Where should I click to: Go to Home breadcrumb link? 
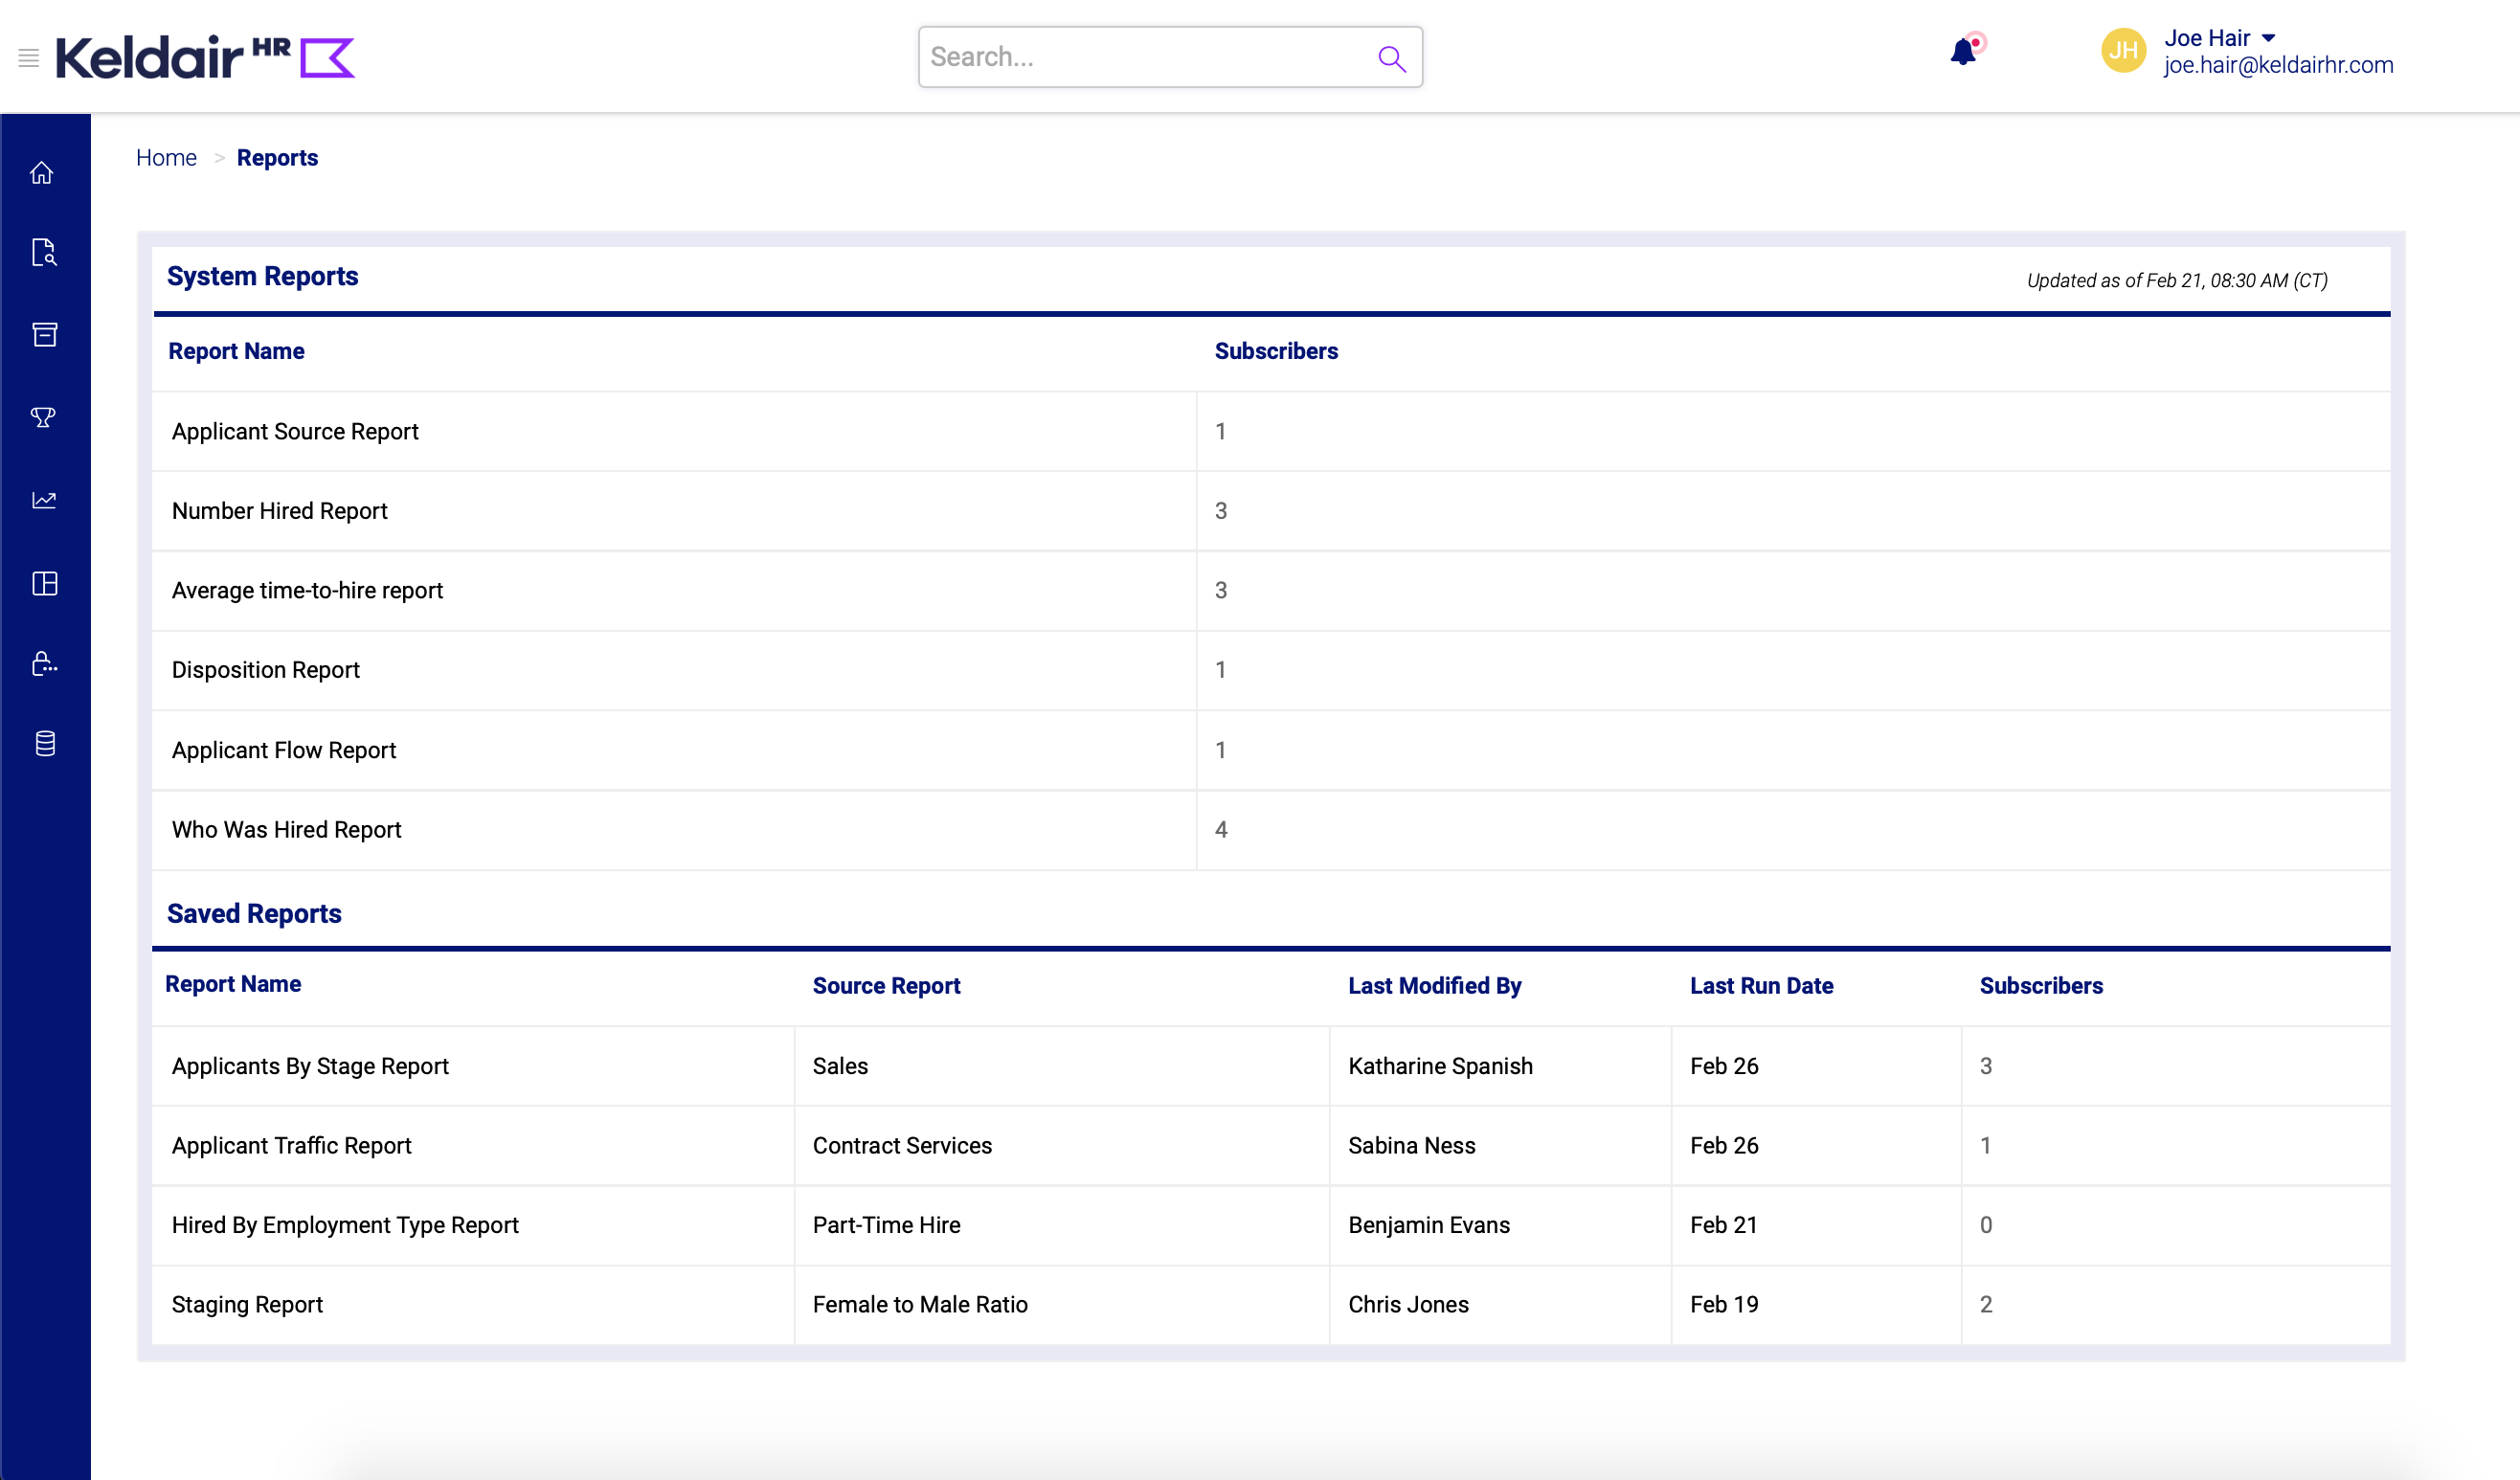point(166,158)
